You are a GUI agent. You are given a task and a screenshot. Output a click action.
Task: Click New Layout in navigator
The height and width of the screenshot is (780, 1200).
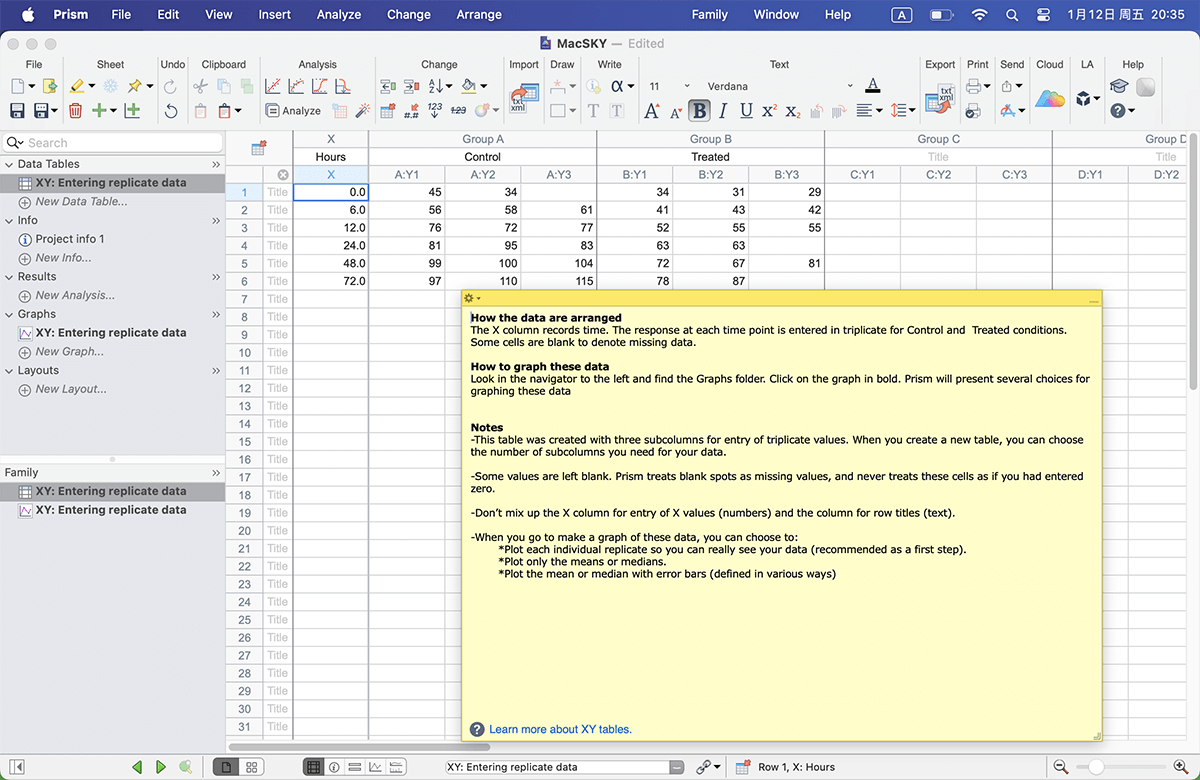click(x=71, y=390)
